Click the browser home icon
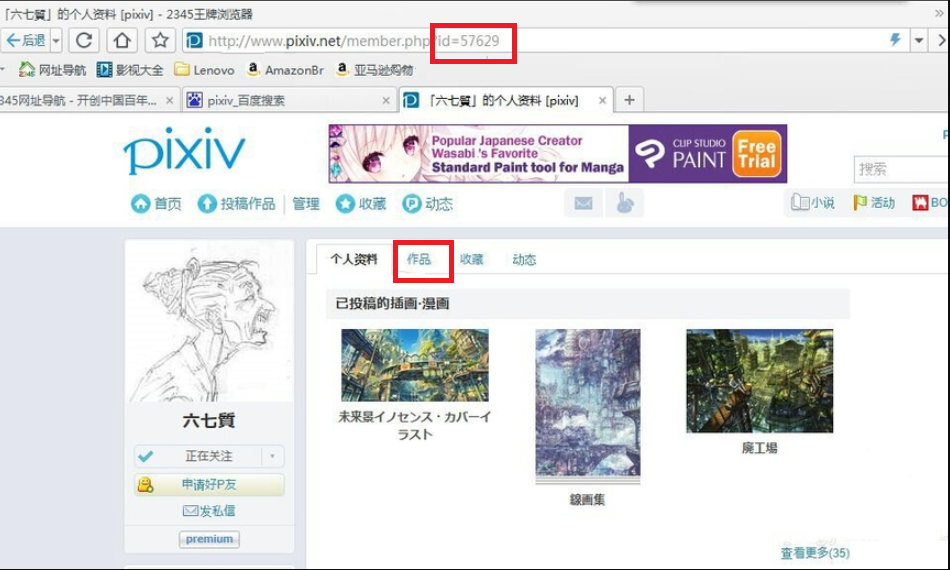 [x=122, y=41]
